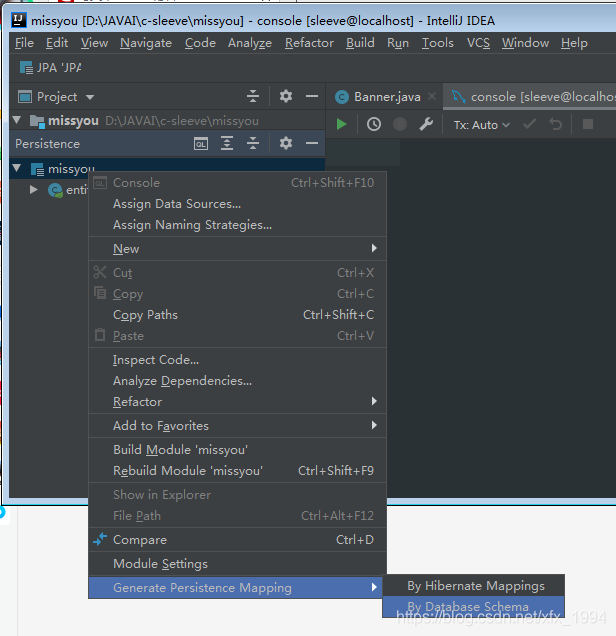
Task: Choose Rebuild Module 'missyou'
Action: (238, 471)
